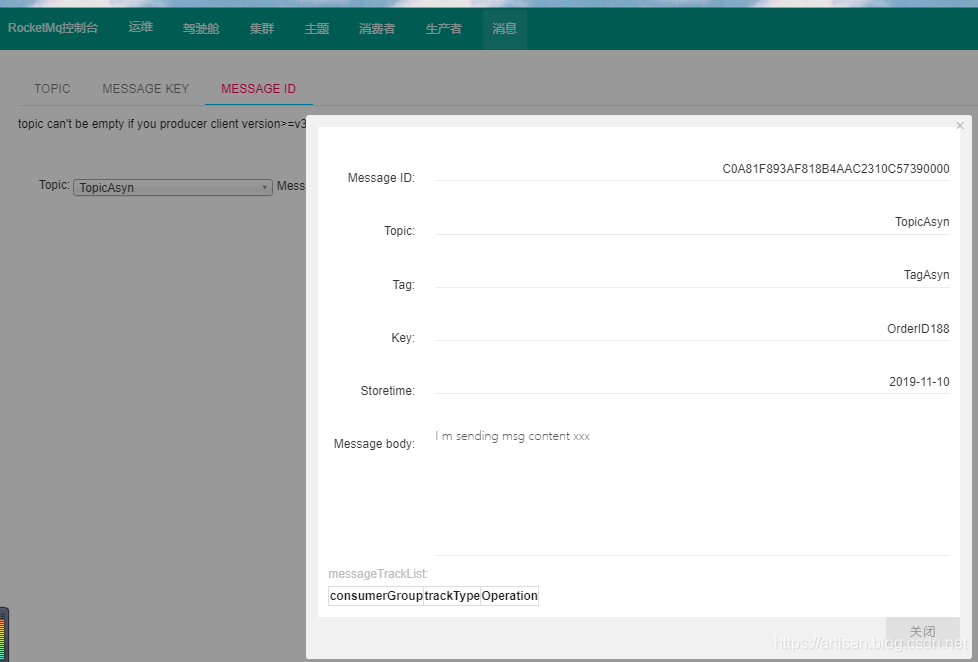
Task: Click the Tag field showing TagAsyn
Action: click(692, 276)
